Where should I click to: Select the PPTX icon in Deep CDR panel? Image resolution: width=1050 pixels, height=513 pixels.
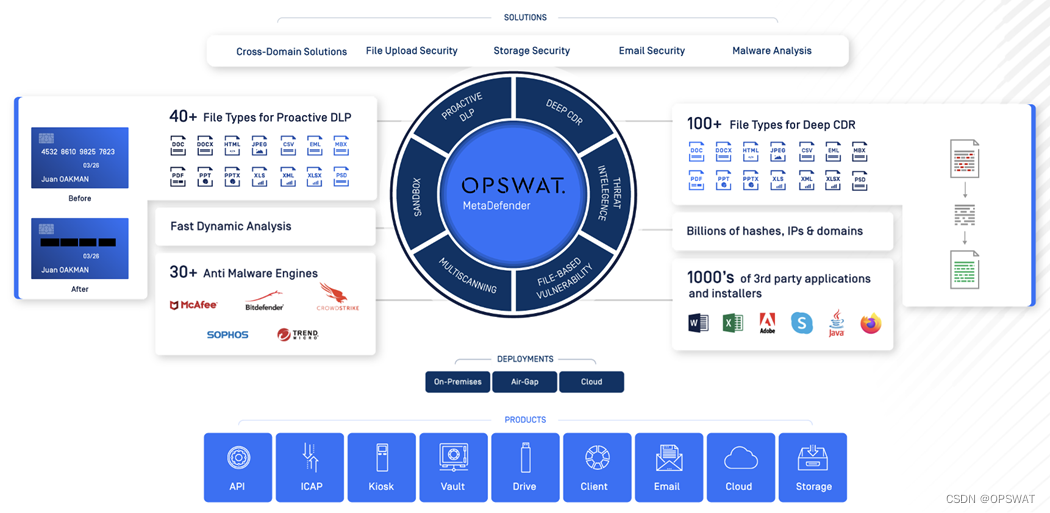(750, 180)
